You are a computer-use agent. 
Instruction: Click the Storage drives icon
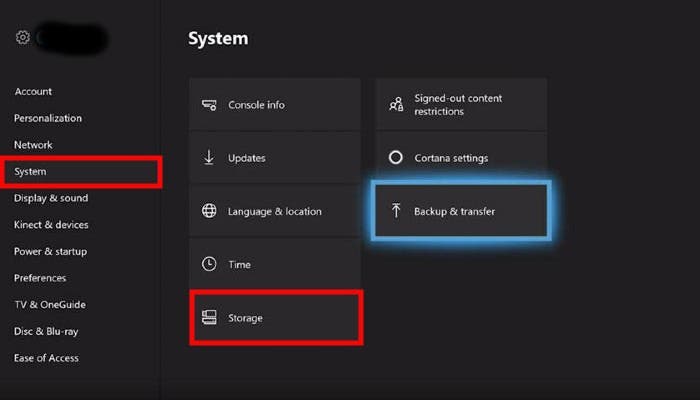209,317
